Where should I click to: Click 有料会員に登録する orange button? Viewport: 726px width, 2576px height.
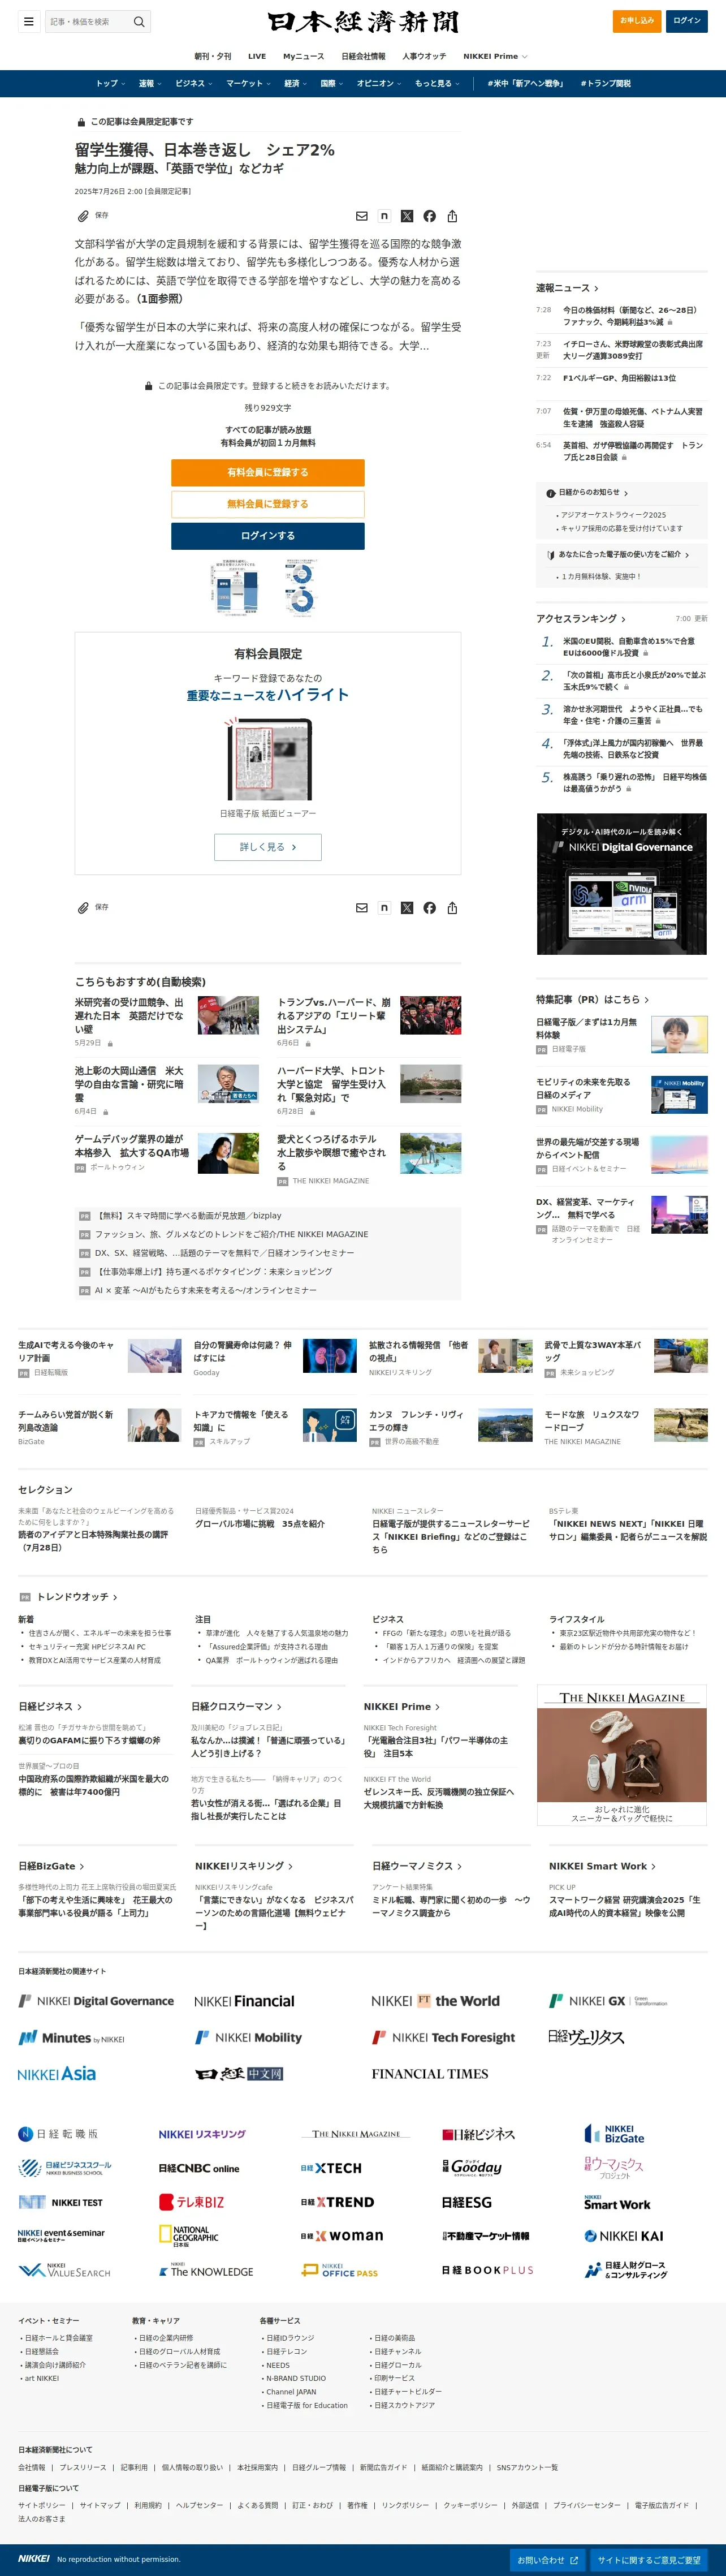268,472
